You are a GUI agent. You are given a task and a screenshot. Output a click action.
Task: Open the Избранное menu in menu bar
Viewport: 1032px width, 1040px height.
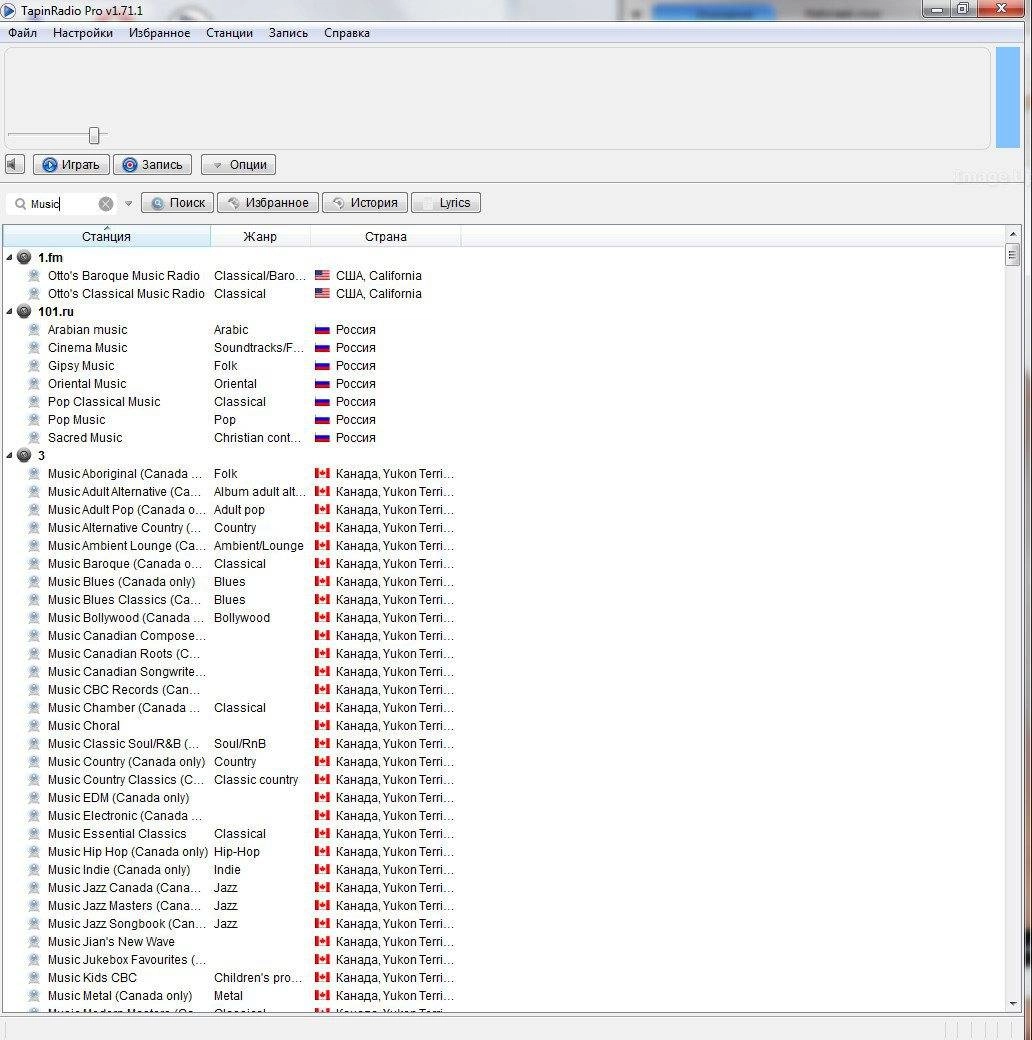click(159, 32)
